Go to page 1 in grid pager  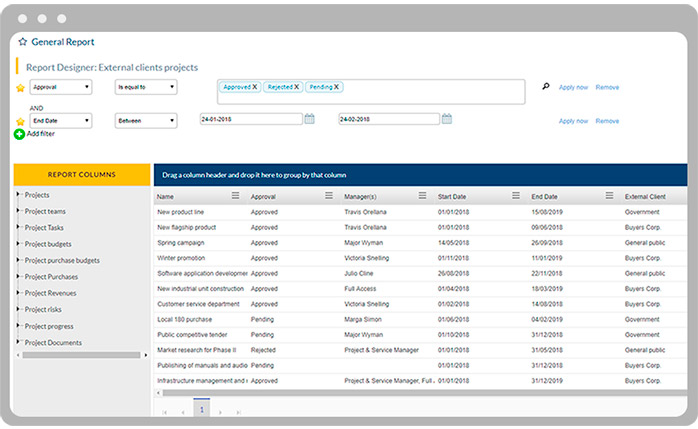[201, 410]
